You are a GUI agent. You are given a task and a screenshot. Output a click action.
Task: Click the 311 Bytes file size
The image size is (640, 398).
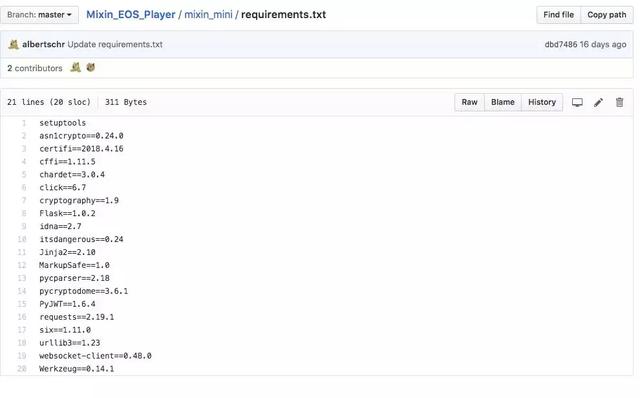coord(126,102)
